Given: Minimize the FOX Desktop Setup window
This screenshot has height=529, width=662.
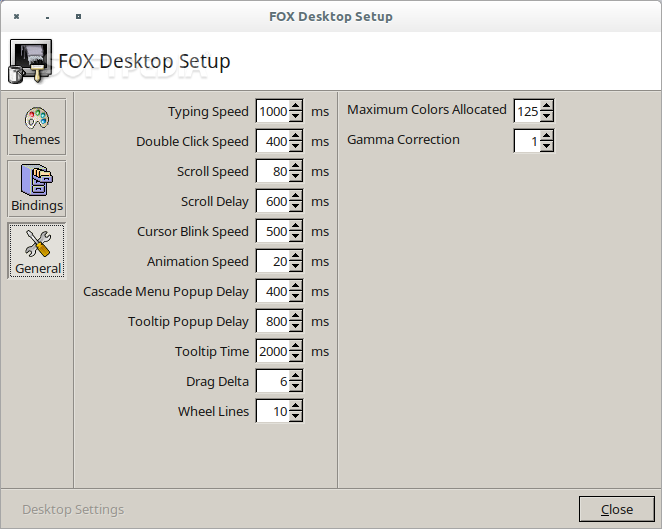Looking at the screenshot, I should pos(47,17).
